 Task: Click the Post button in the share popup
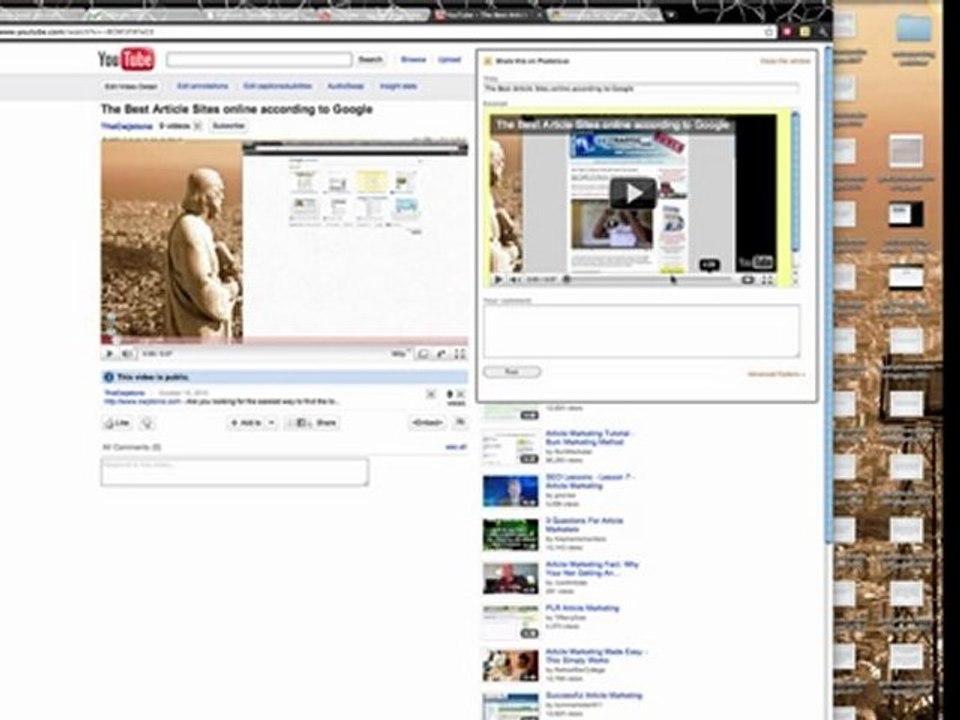point(512,372)
